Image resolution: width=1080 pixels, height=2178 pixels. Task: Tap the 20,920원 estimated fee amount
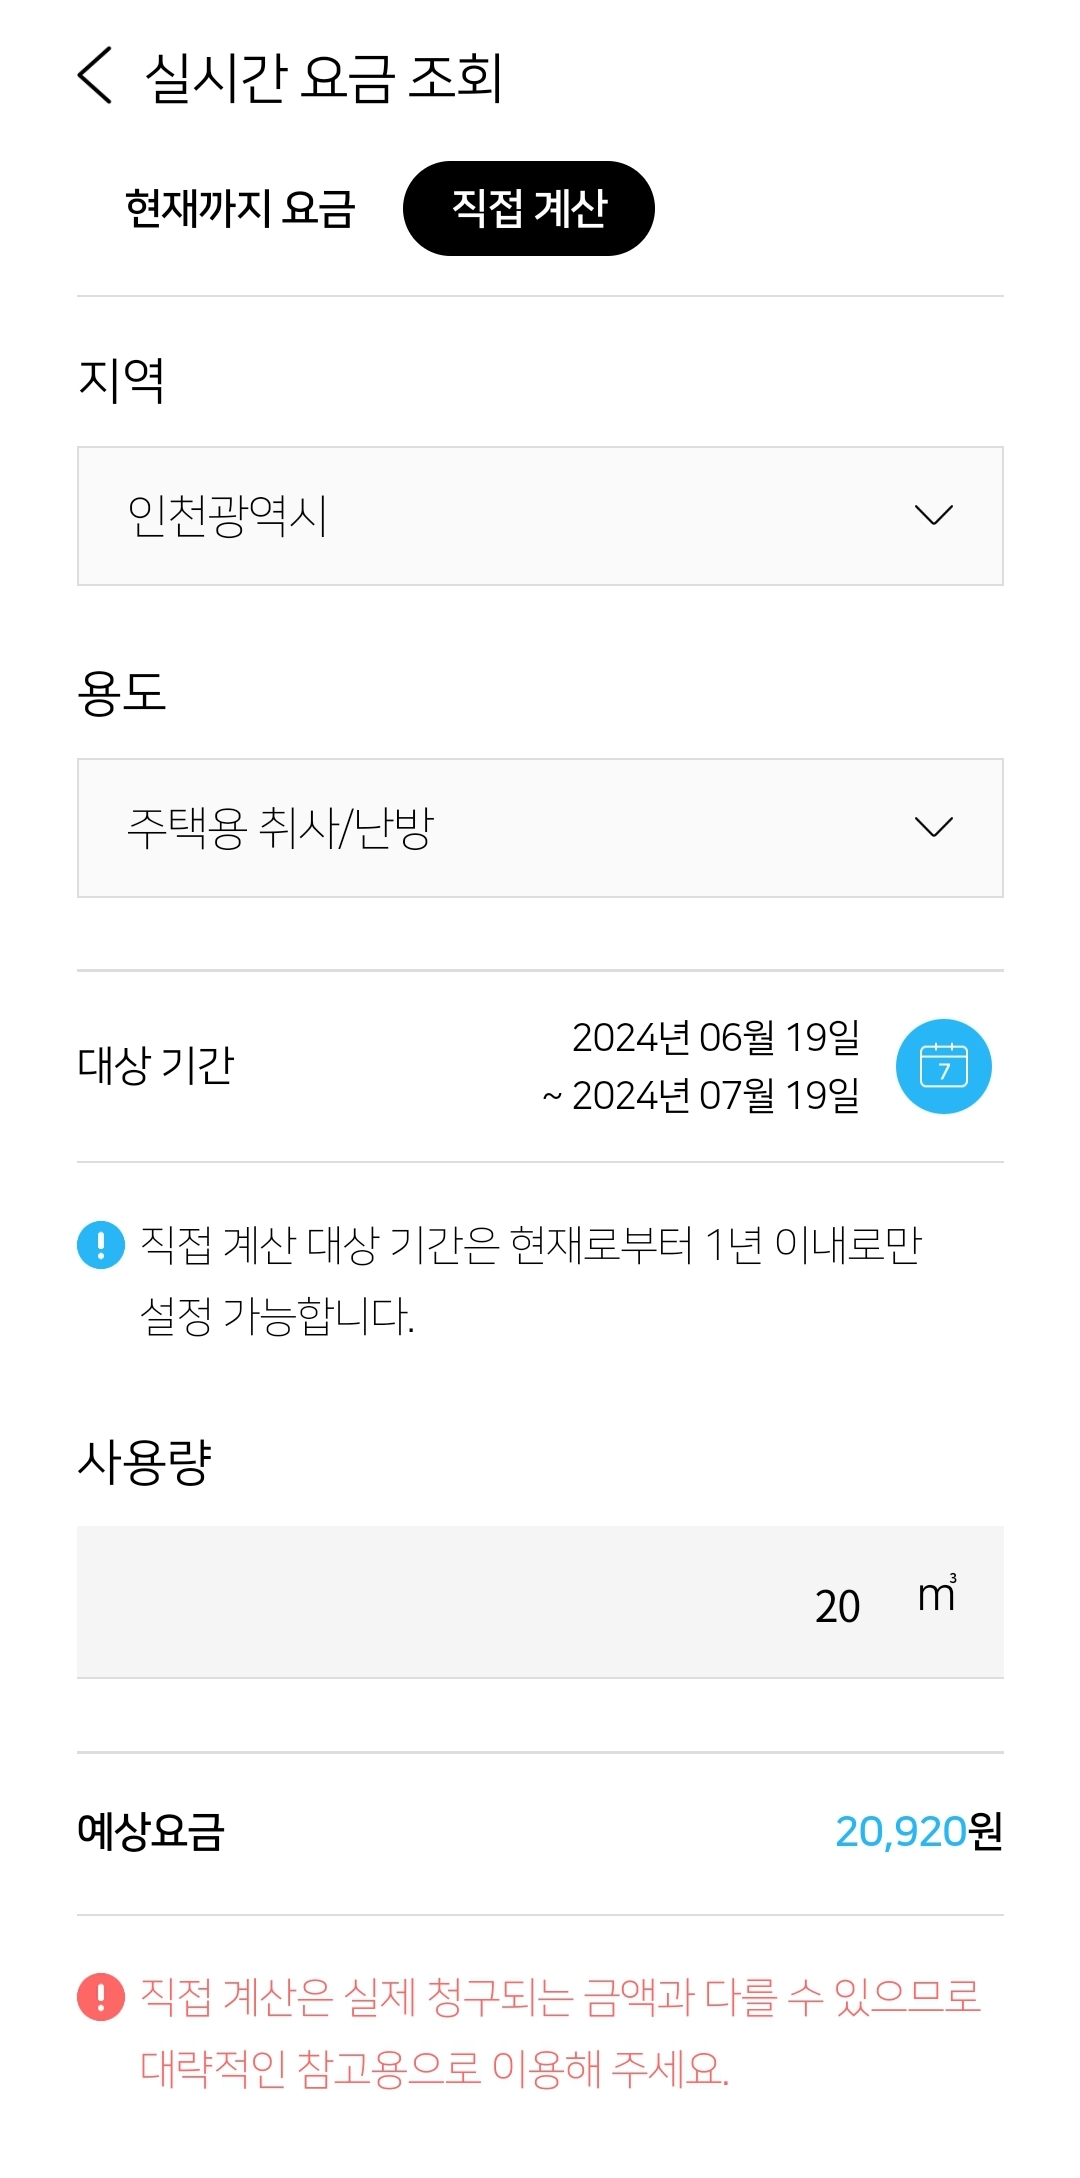[918, 1832]
